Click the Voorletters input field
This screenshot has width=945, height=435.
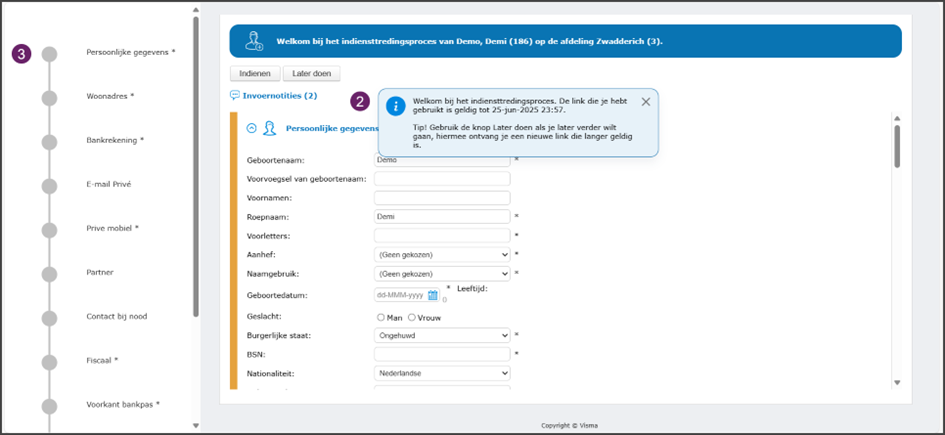442,235
